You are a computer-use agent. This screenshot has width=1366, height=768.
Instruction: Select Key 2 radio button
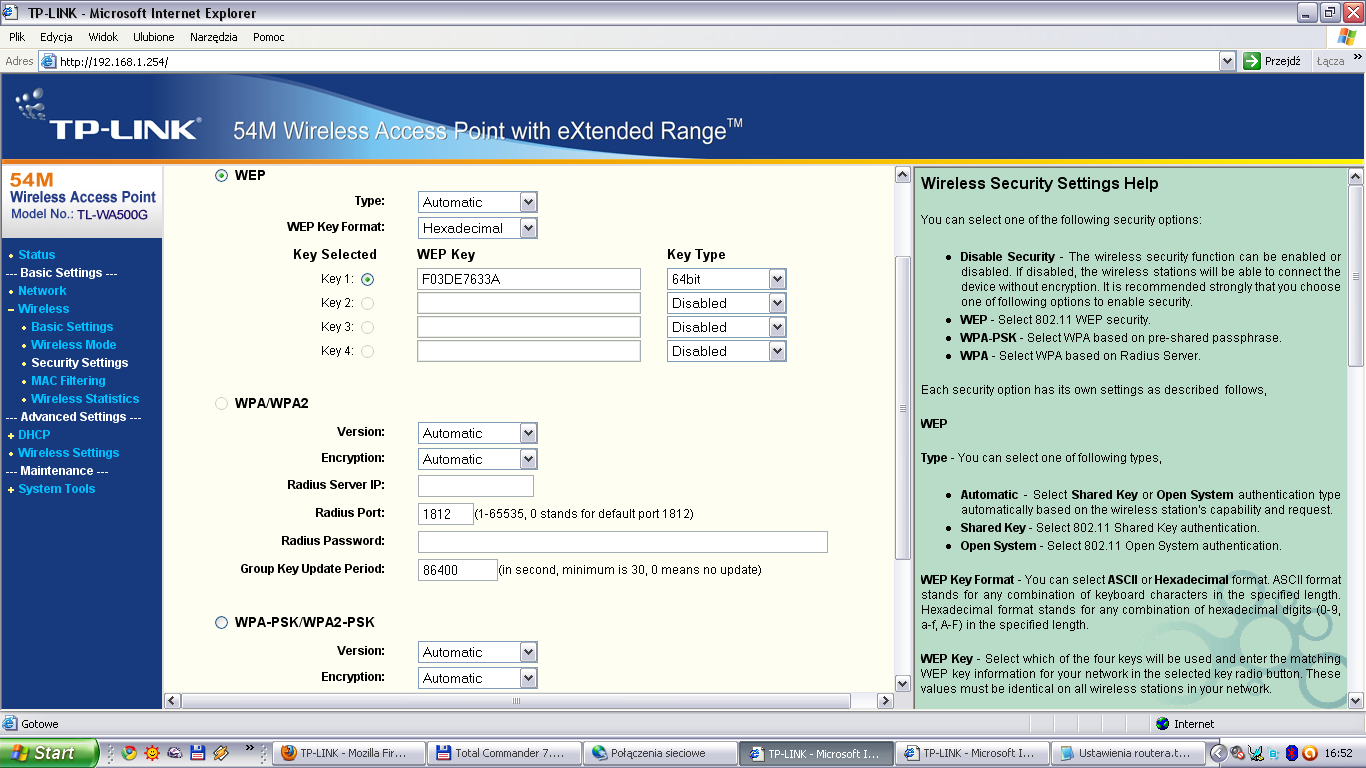pos(367,303)
